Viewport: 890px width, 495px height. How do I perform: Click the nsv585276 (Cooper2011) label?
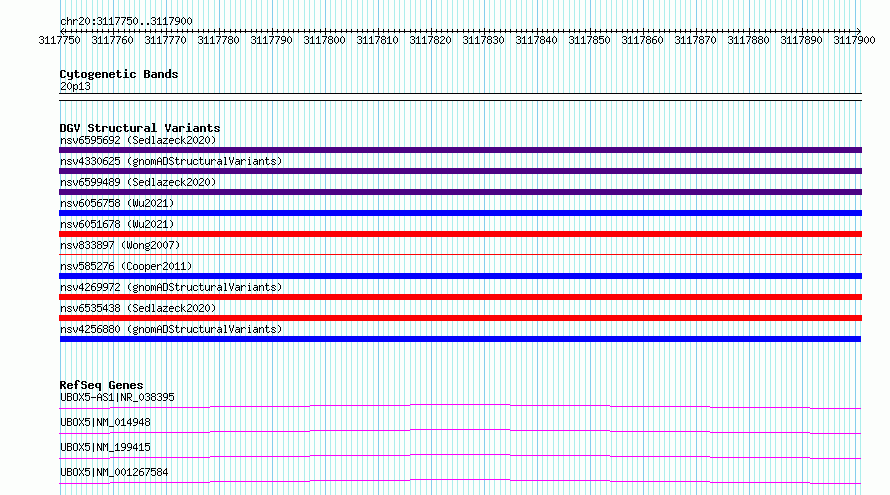pos(126,266)
